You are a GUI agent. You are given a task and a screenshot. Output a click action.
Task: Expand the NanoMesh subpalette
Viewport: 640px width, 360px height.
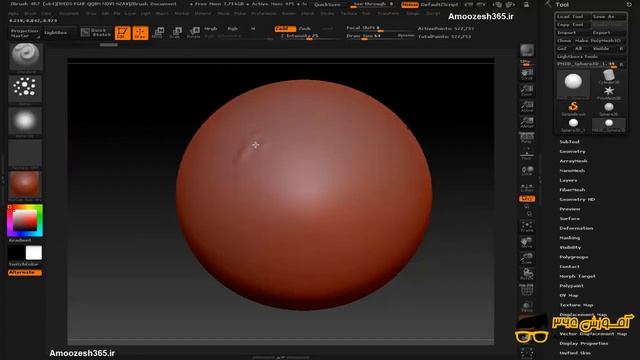point(572,171)
